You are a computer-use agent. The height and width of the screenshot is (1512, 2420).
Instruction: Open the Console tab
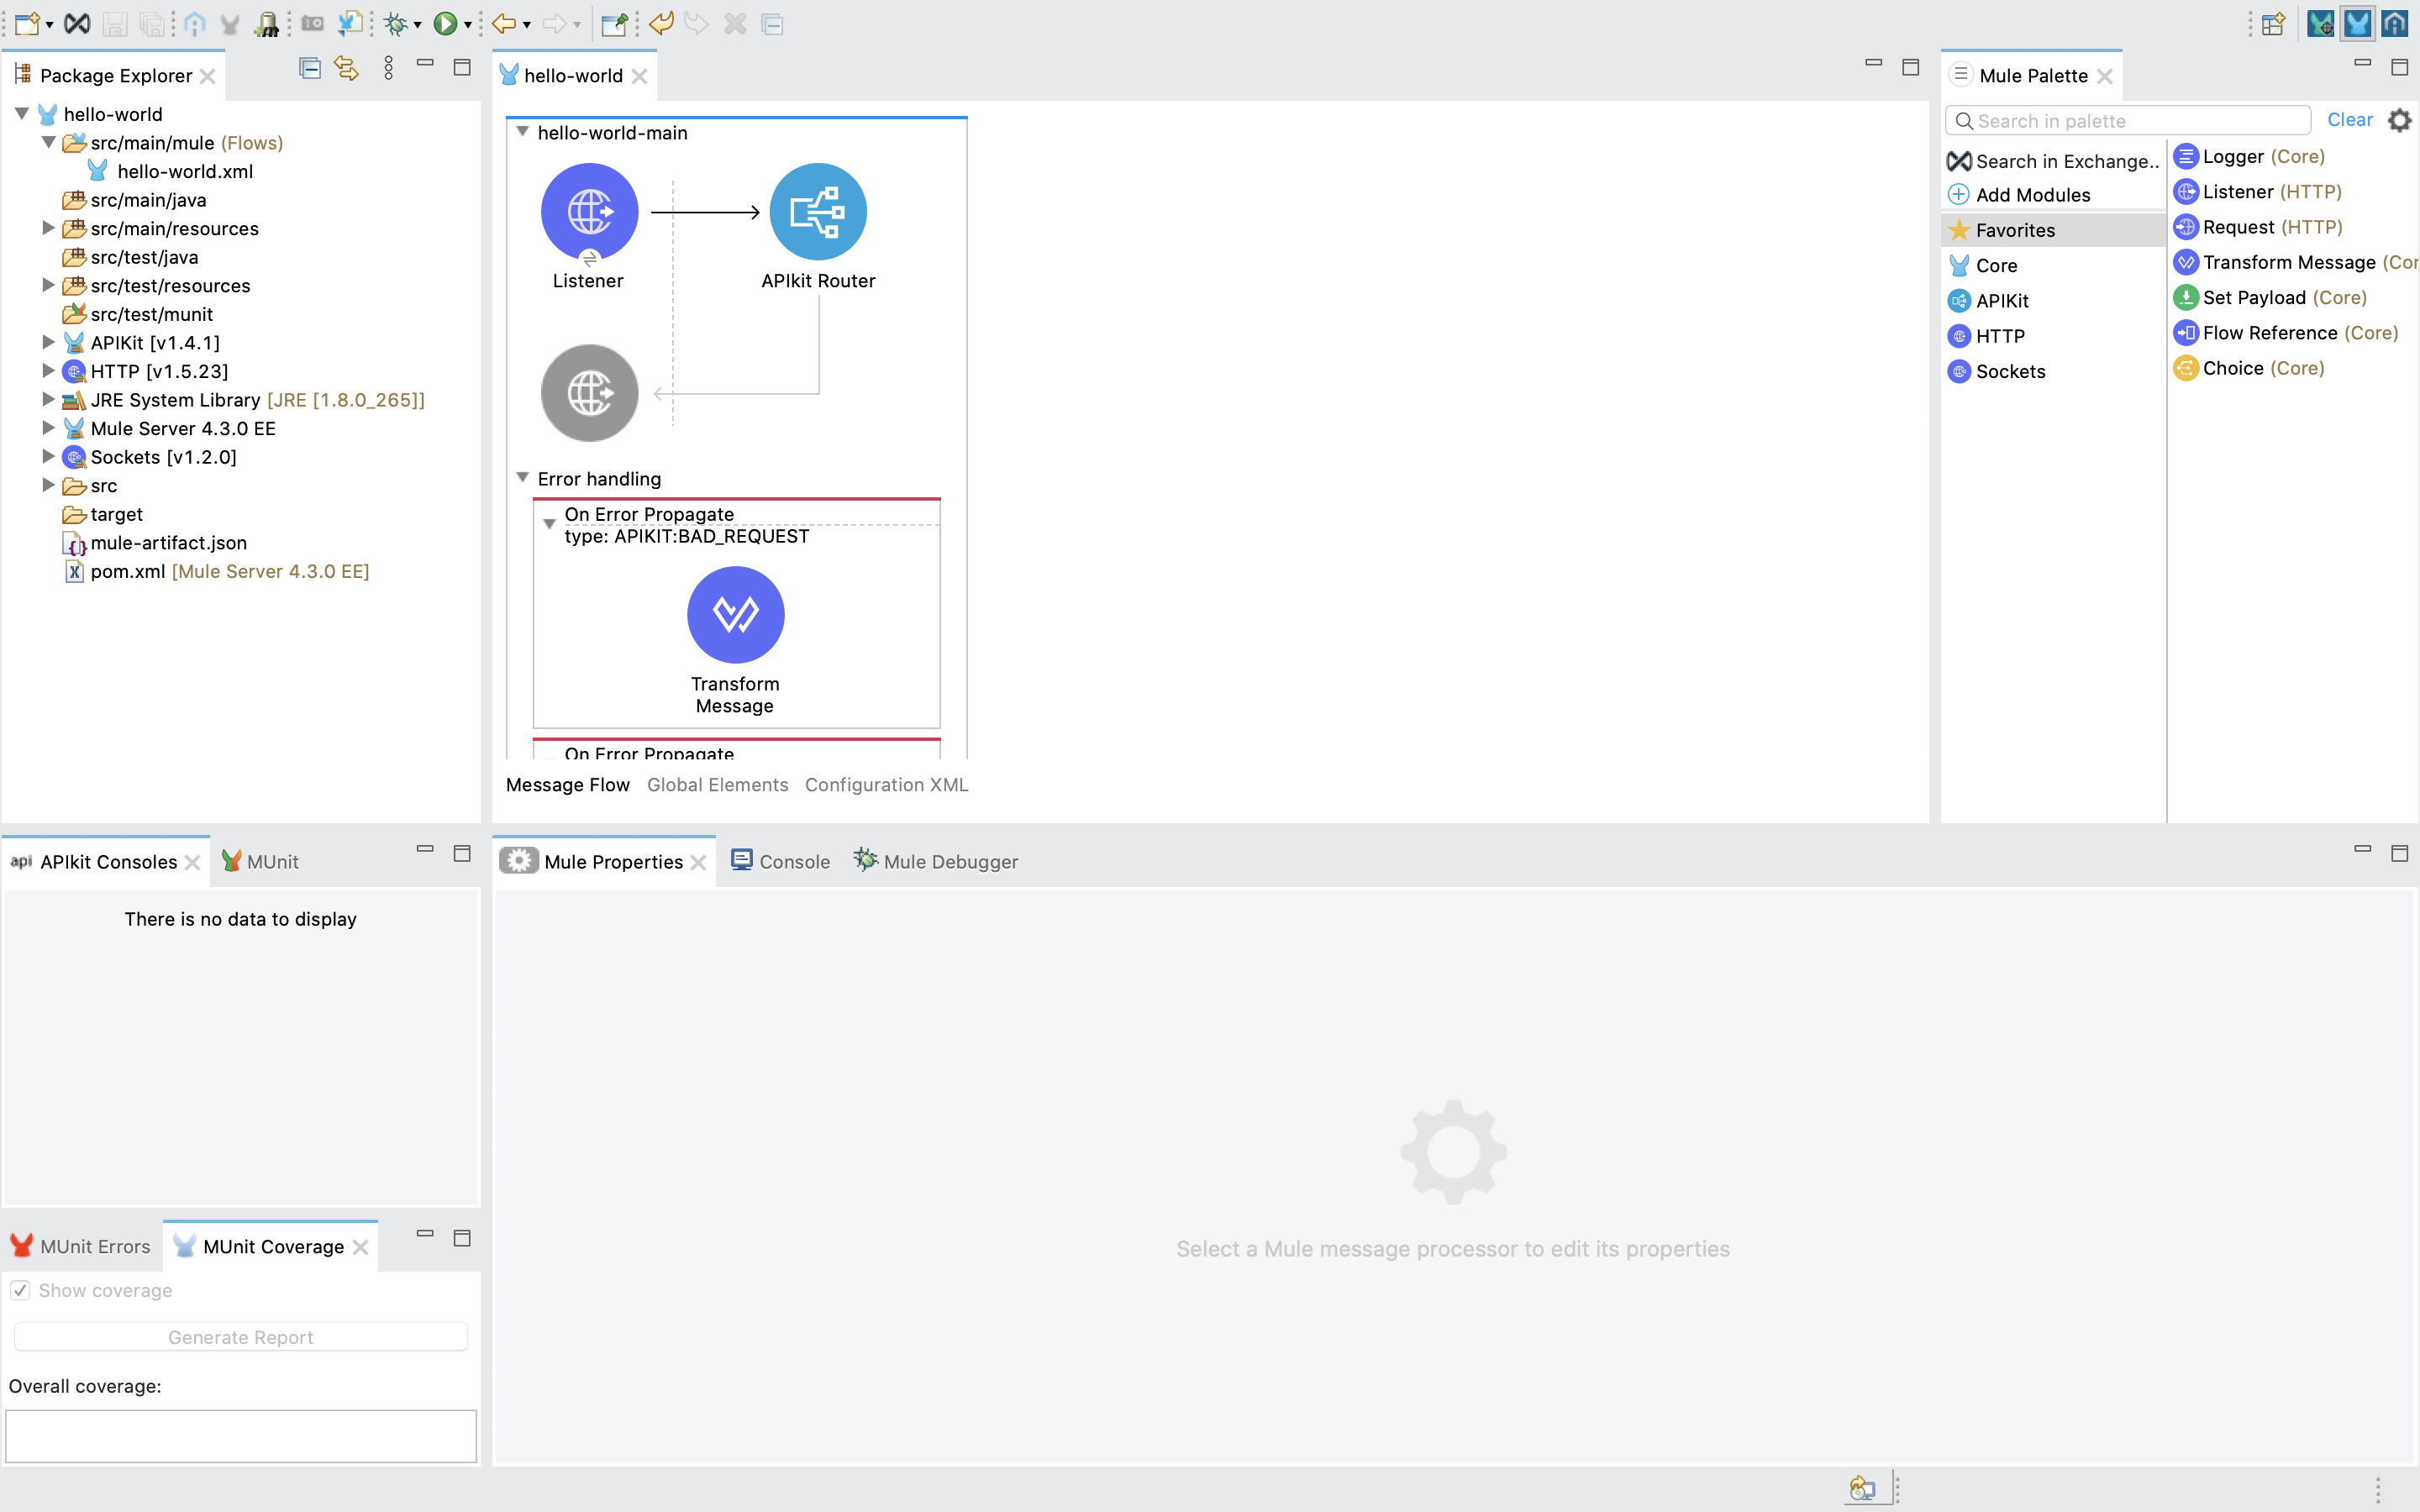[781, 861]
